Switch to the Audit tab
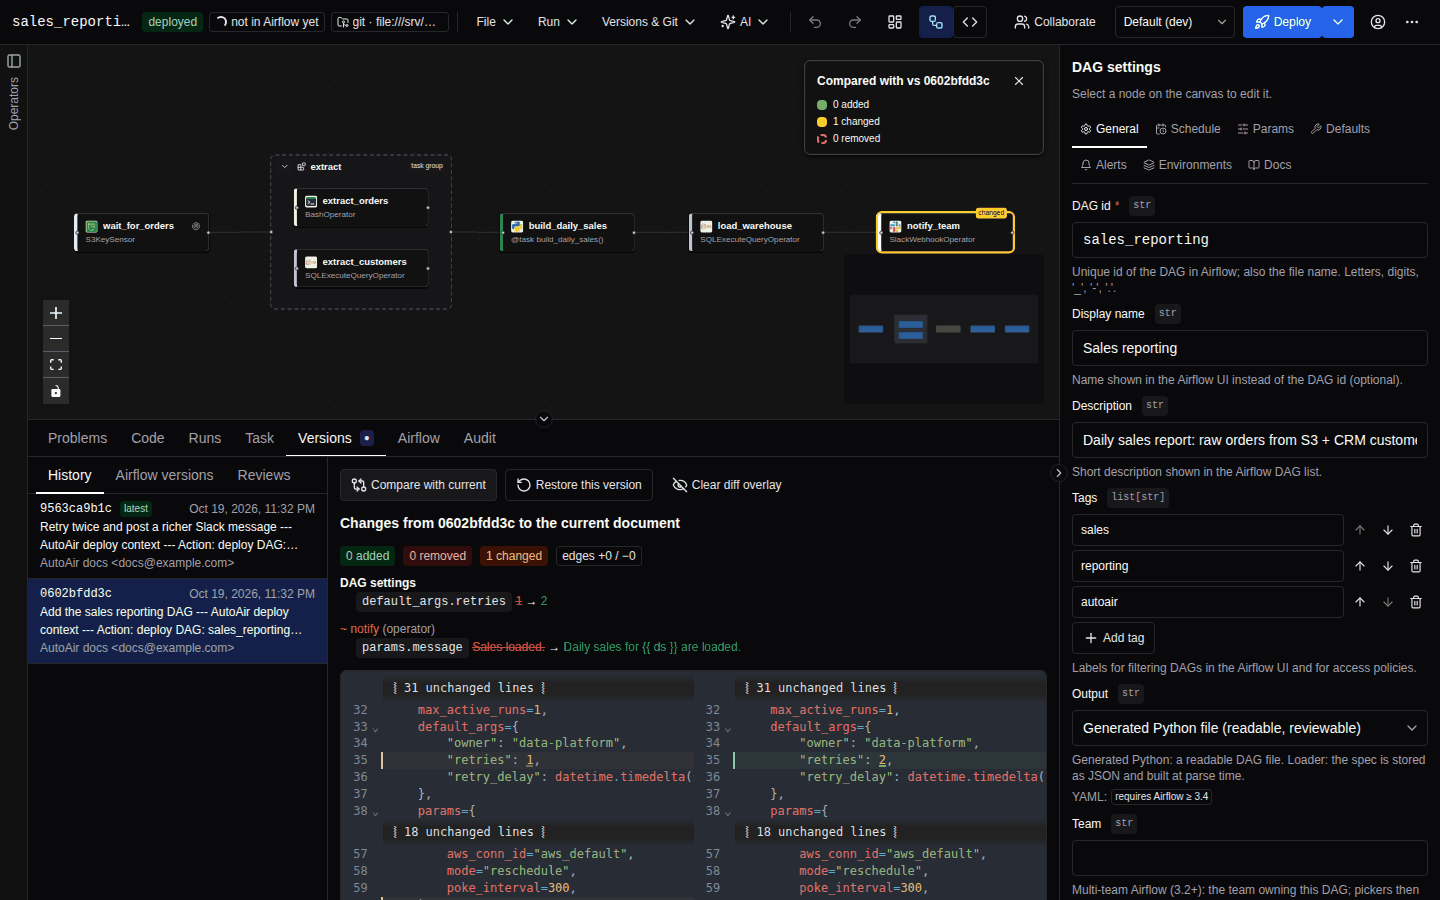Screen dimensions: 1440x900 point(480,438)
